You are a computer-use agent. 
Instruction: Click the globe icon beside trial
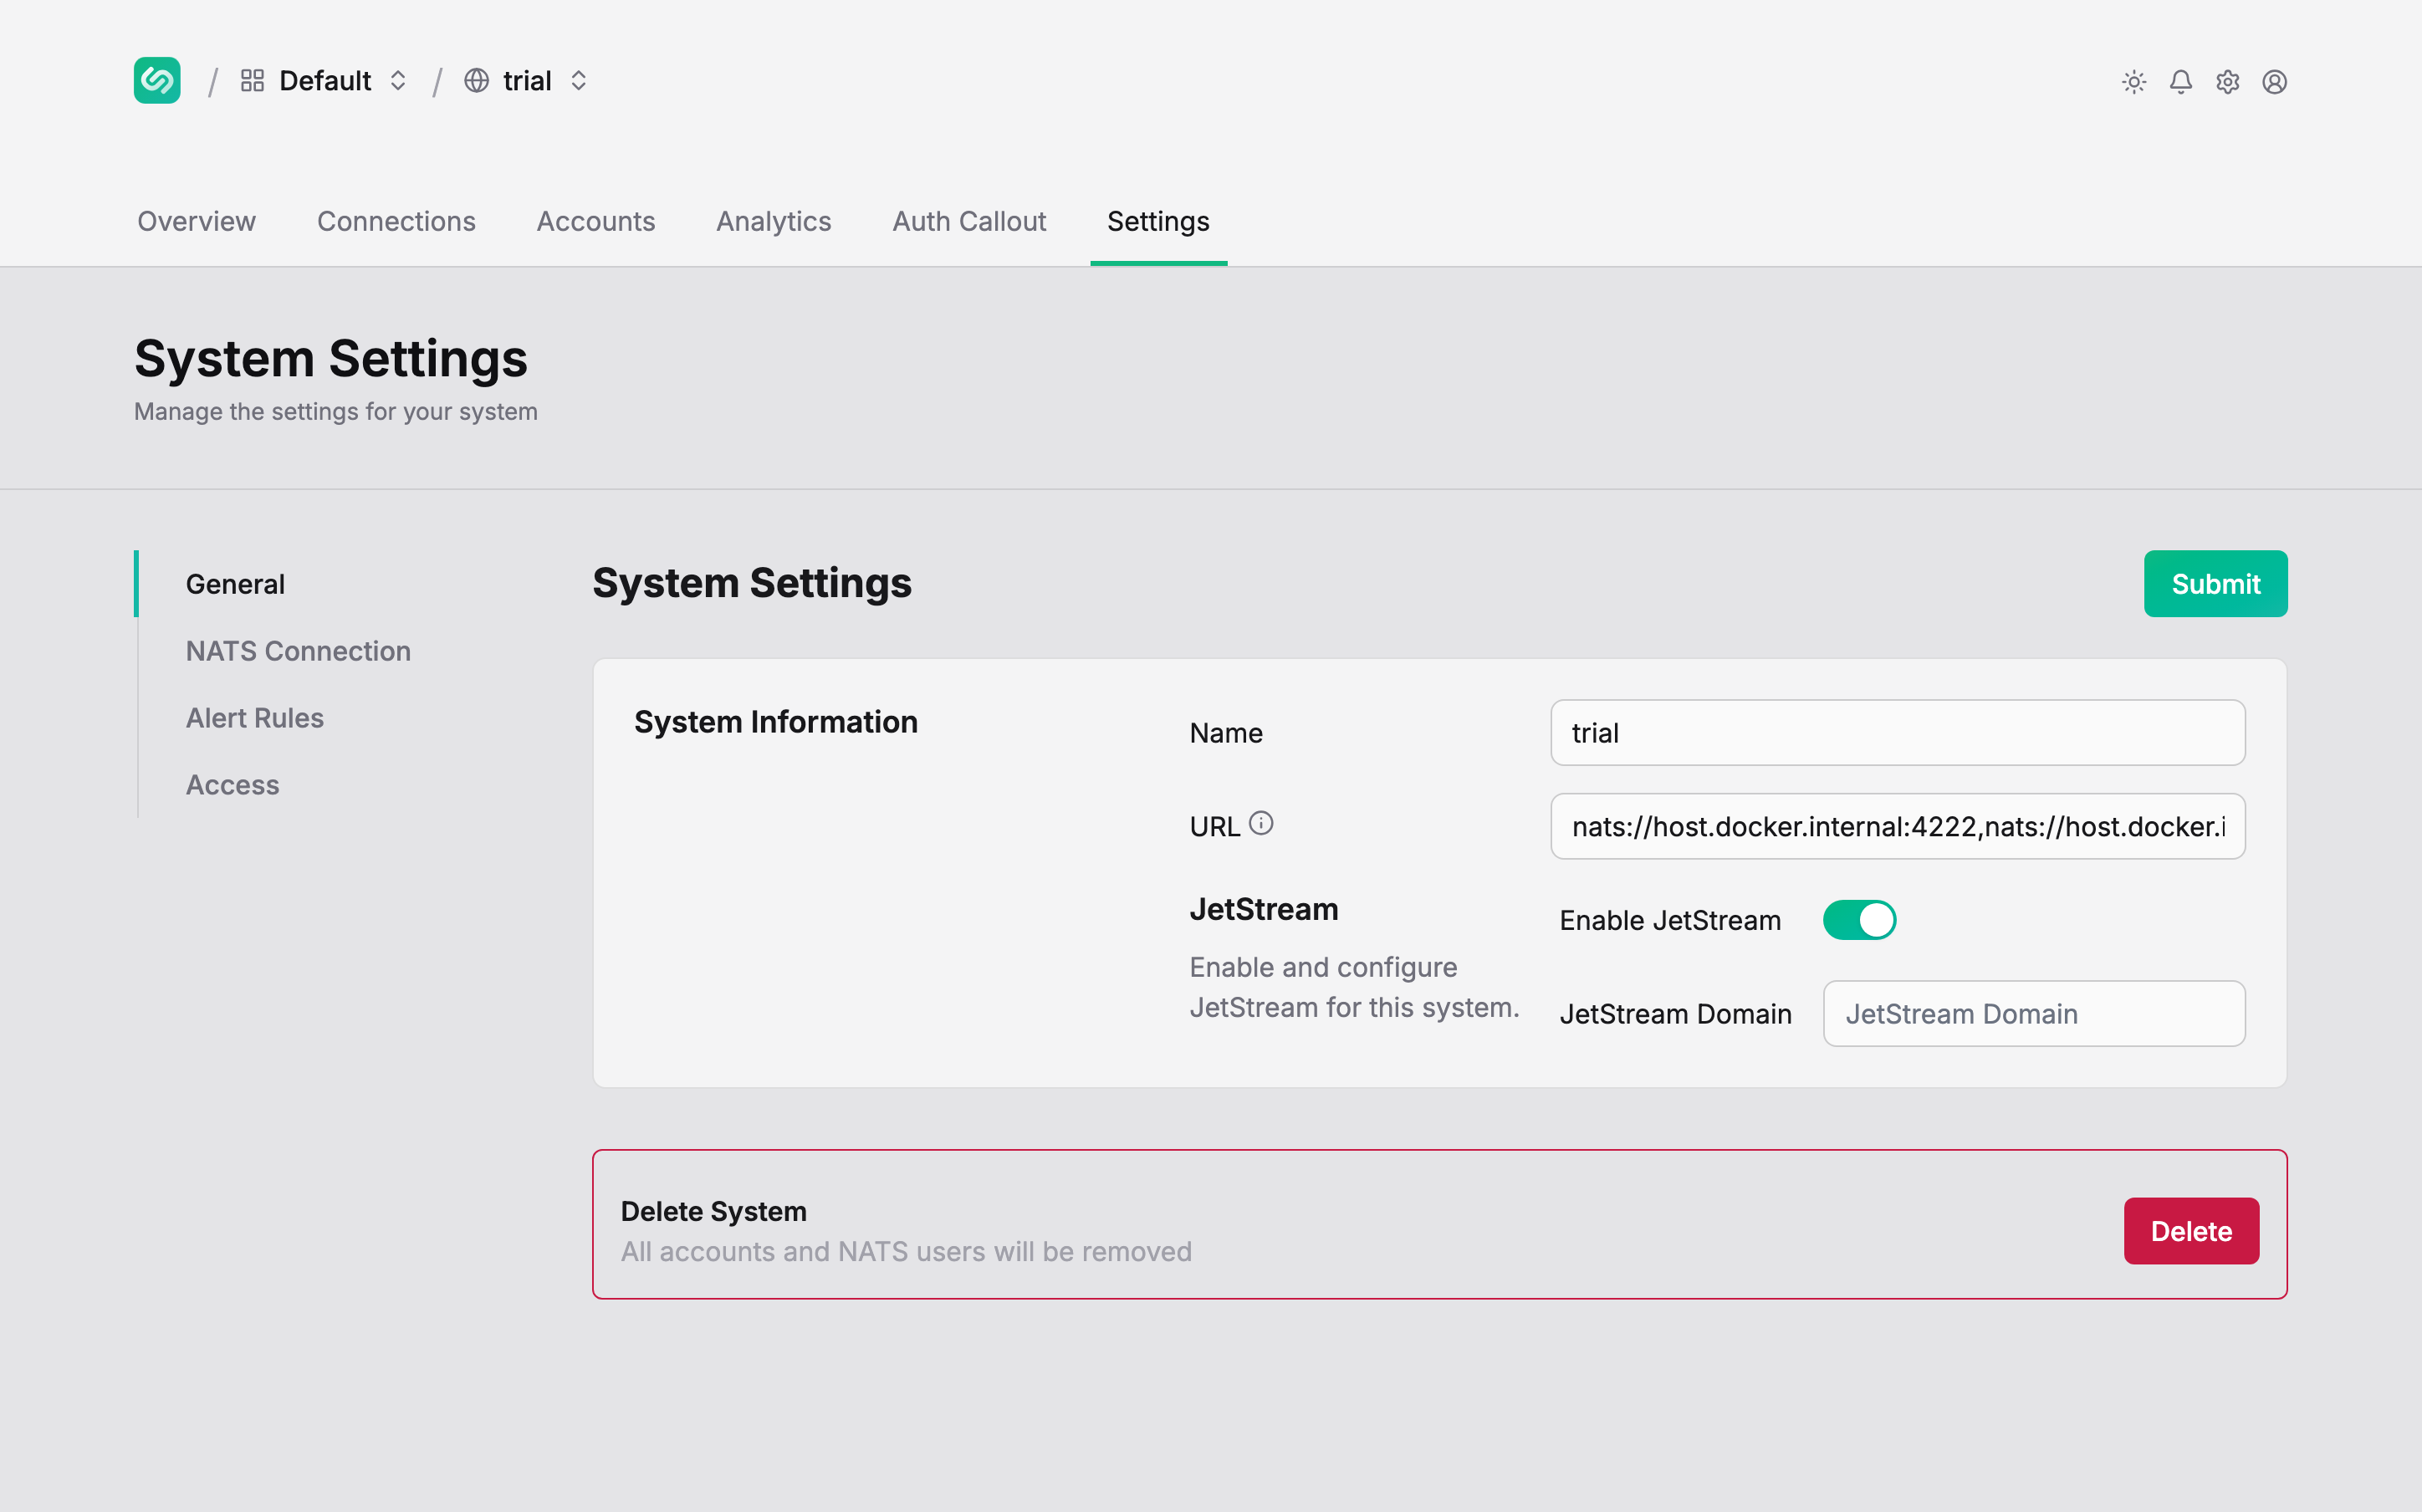point(476,80)
